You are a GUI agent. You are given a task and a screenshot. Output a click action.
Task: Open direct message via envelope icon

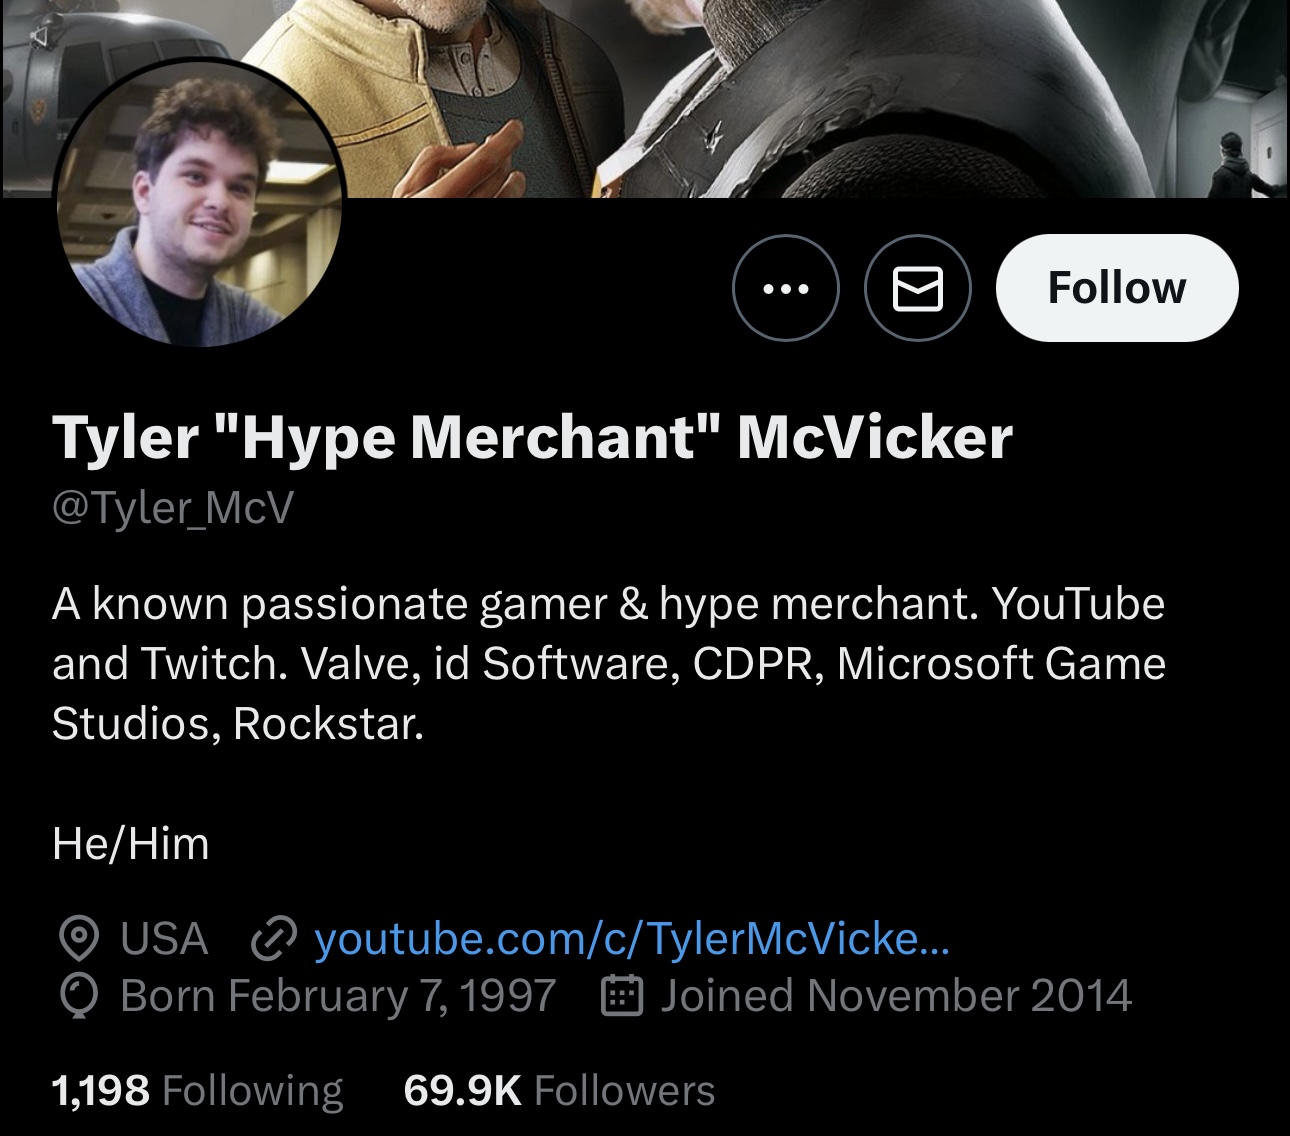click(x=917, y=288)
